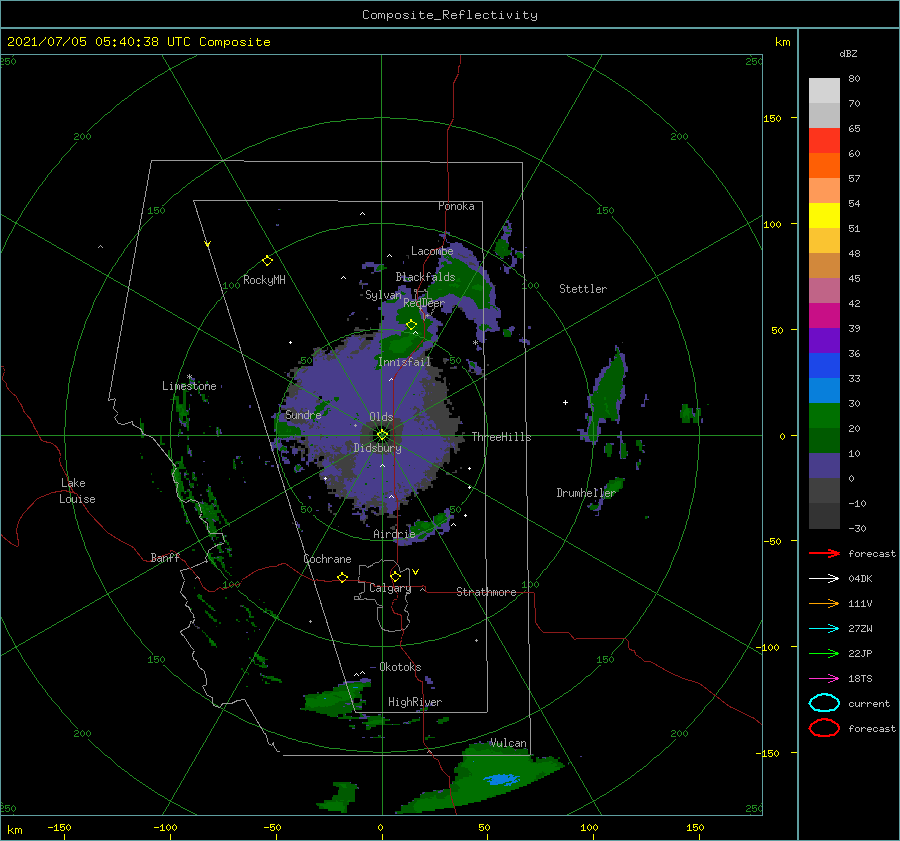Click the Didsbury town label
The image size is (900, 841).
click(377, 448)
